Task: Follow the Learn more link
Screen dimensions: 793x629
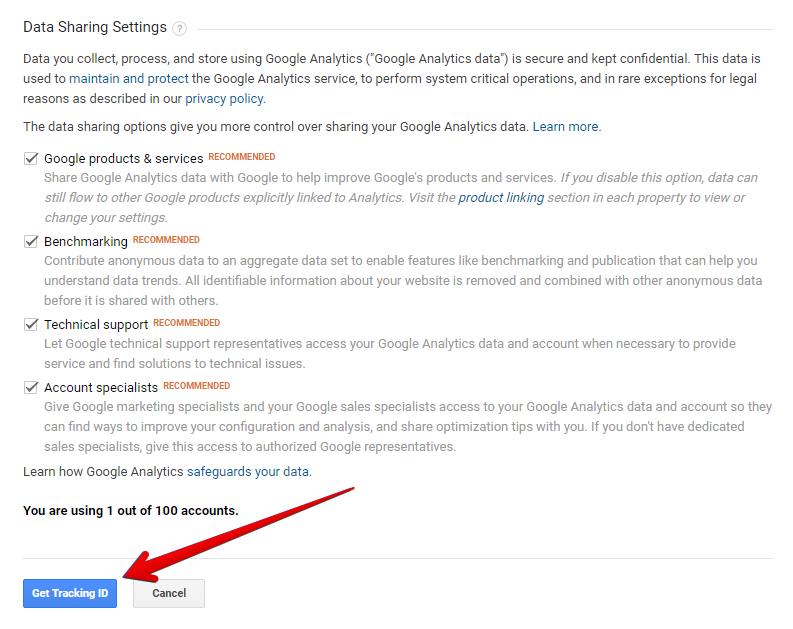Action: click(x=566, y=126)
